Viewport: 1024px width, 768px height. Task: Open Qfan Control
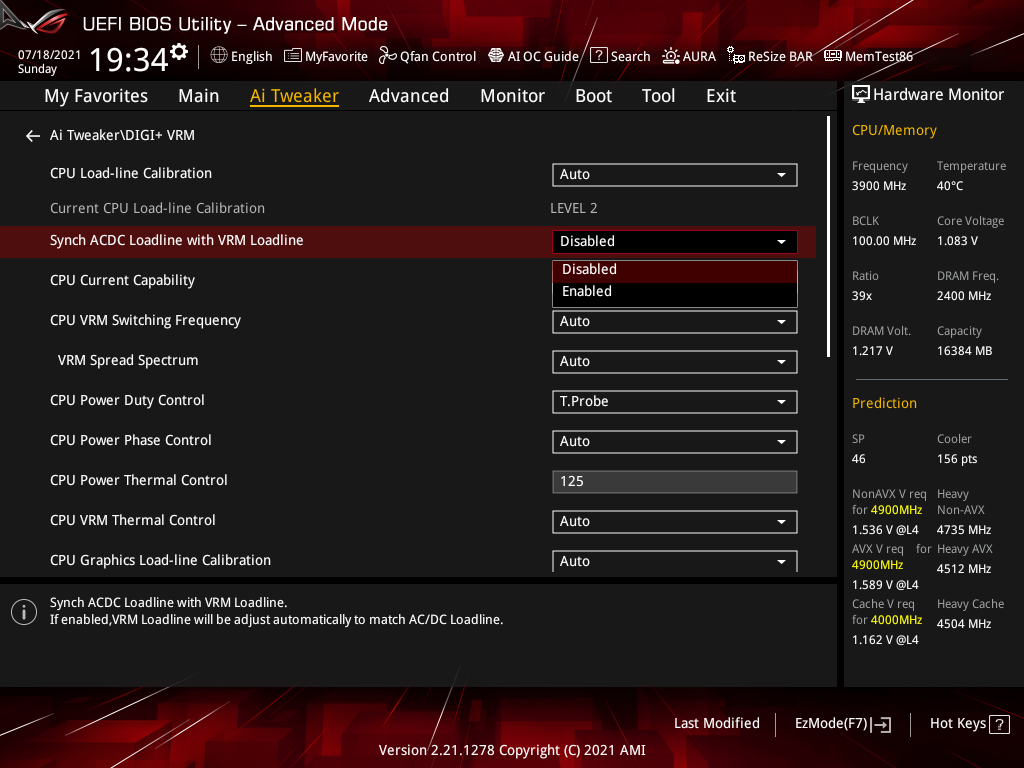tap(427, 56)
